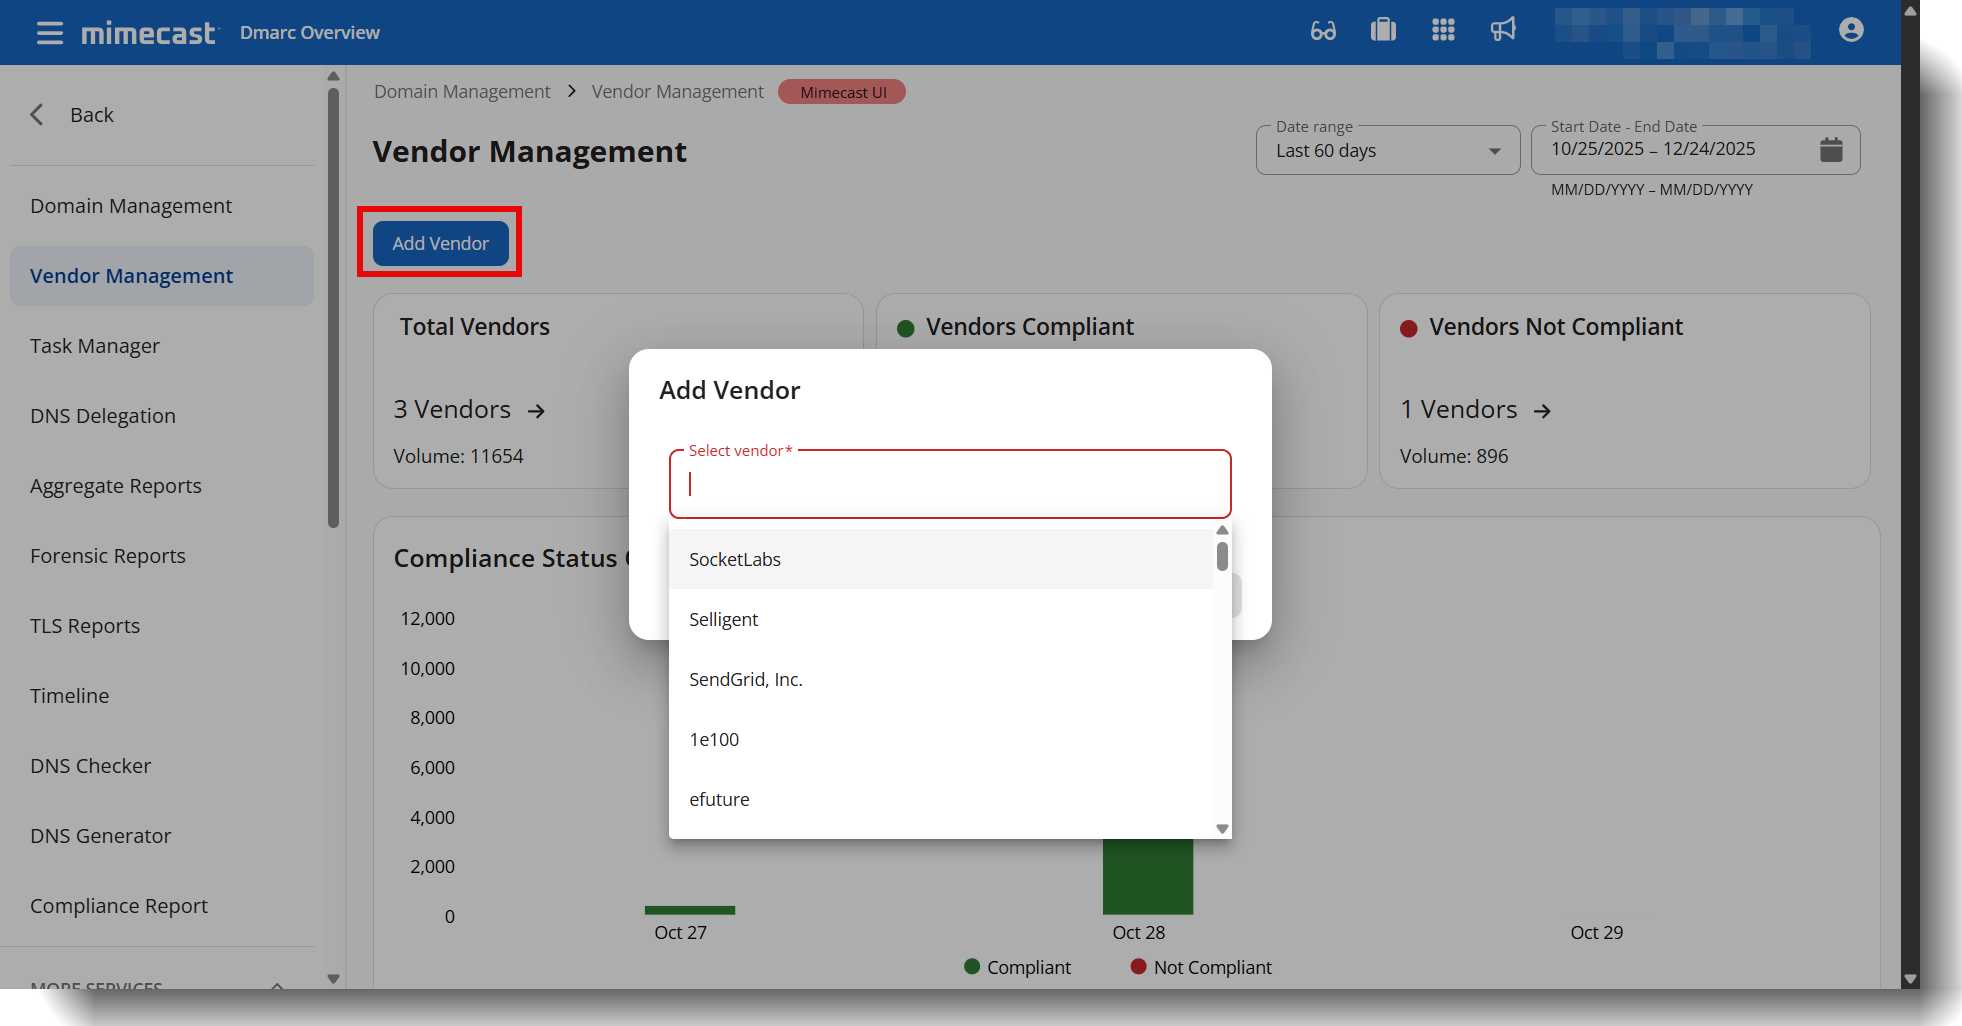Click the Back arrow in sidebar
This screenshot has height=1026, width=1962.
38,115
